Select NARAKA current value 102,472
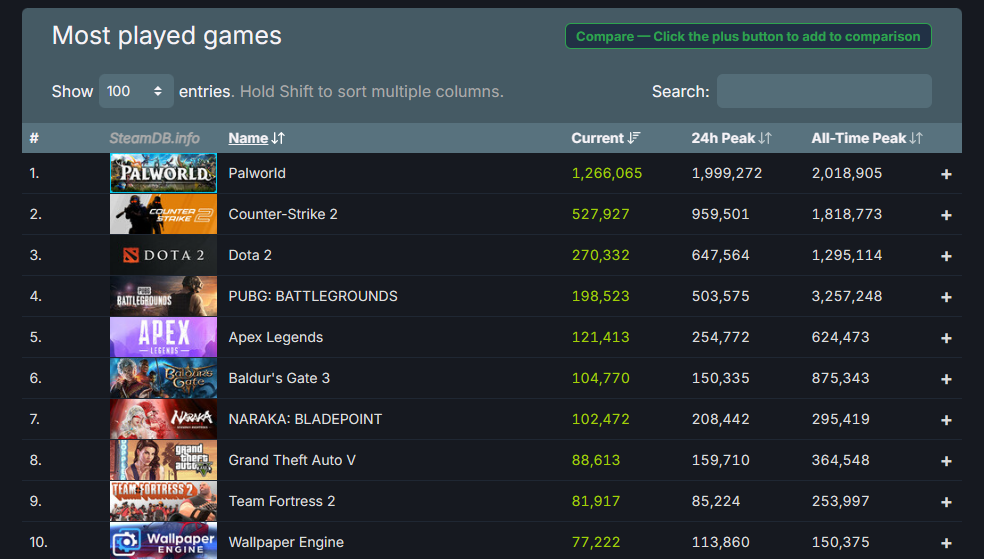This screenshot has width=984, height=559. [x=601, y=419]
